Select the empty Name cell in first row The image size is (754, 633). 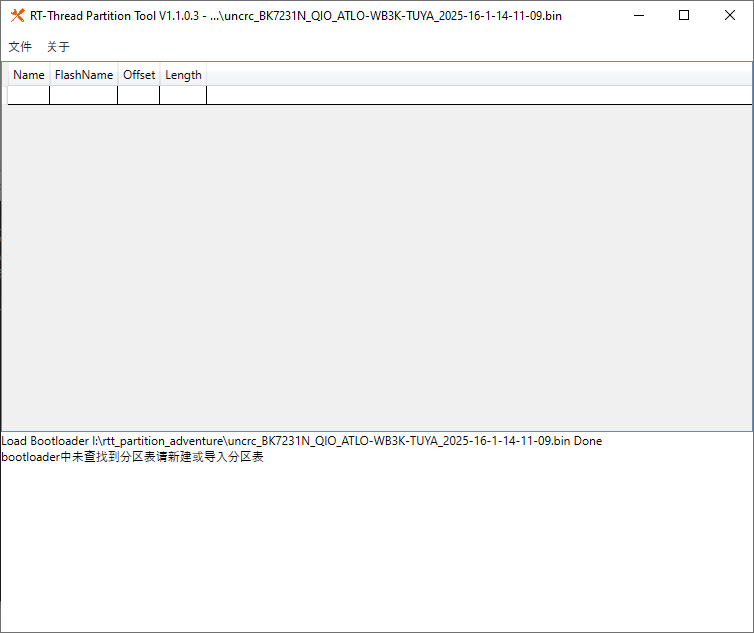click(x=29, y=95)
